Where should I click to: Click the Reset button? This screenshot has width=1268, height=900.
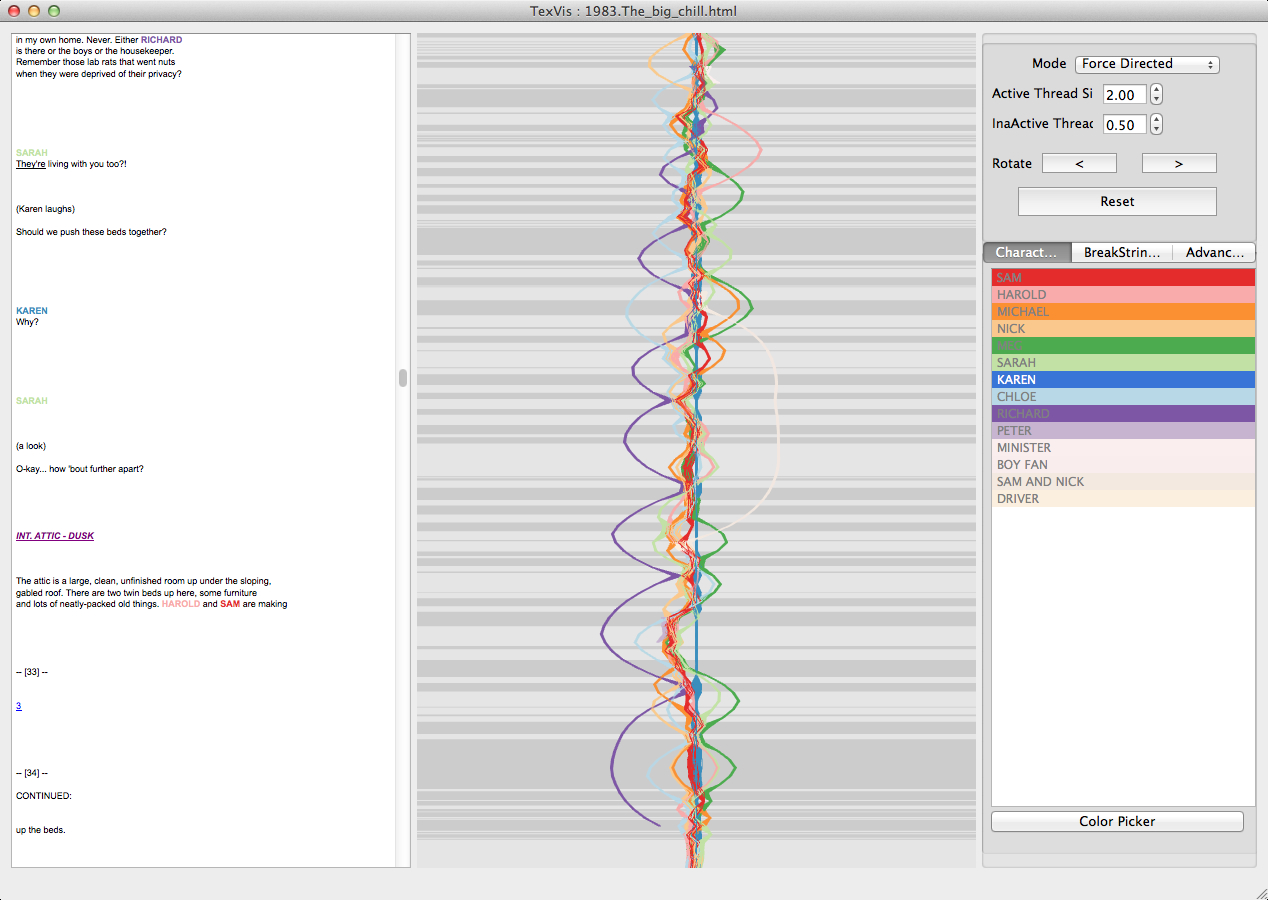1117,201
